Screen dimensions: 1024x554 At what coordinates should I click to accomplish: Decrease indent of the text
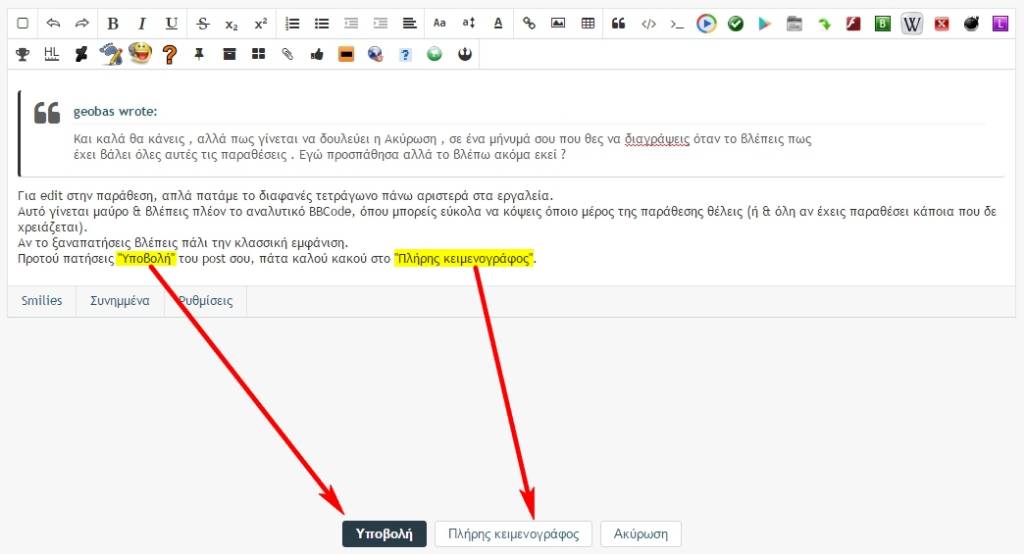coord(351,24)
